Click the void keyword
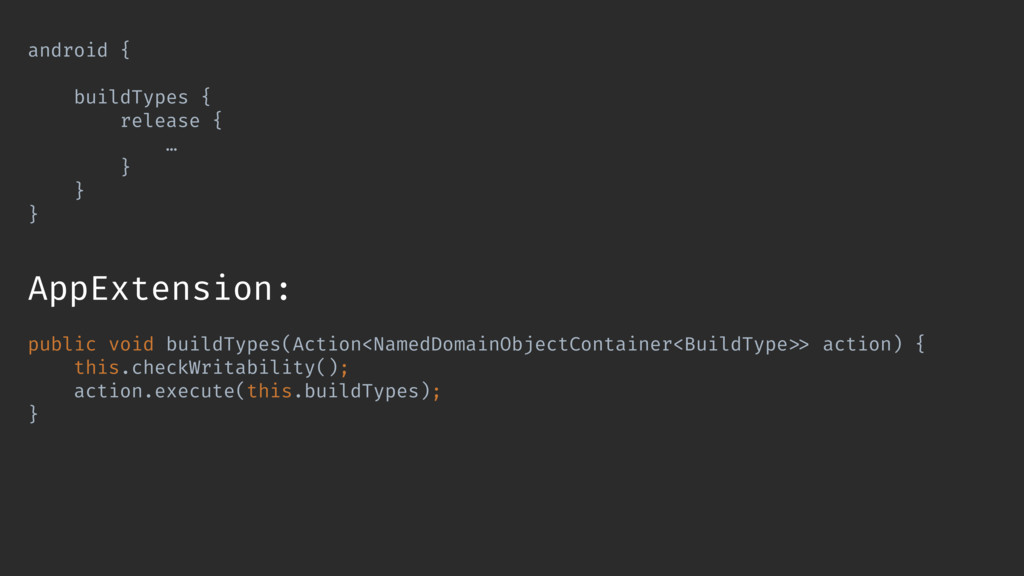Screen dimensions: 1024x576 click(x=131, y=344)
